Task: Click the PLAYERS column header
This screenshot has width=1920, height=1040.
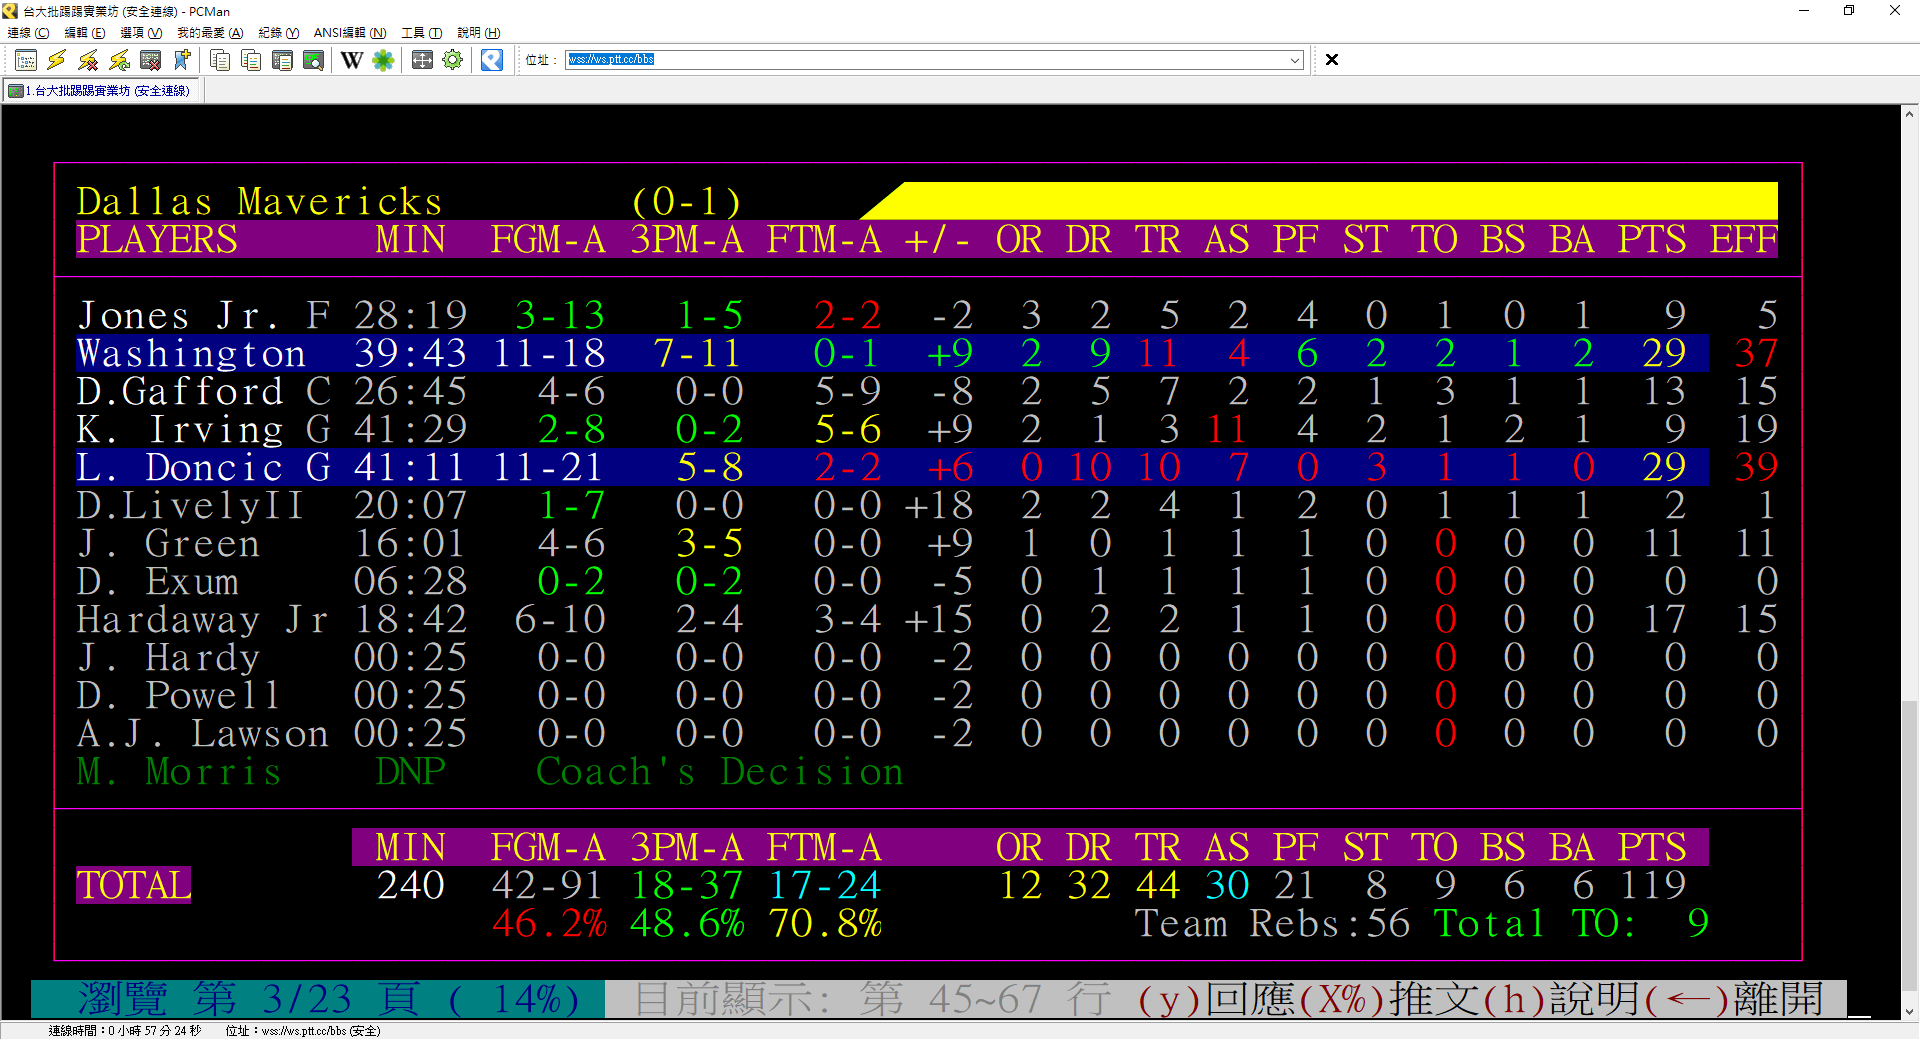Action: coord(157,240)
